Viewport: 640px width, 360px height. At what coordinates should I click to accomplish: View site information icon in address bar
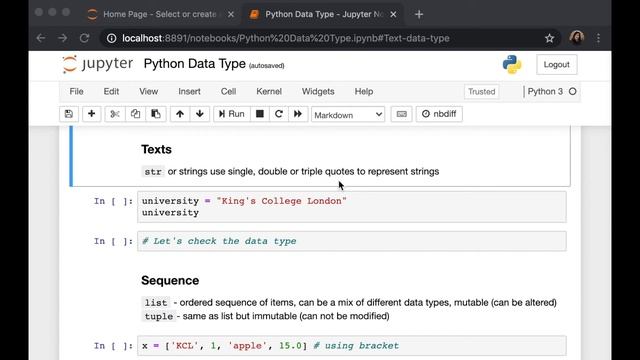(x=111, y=38)
